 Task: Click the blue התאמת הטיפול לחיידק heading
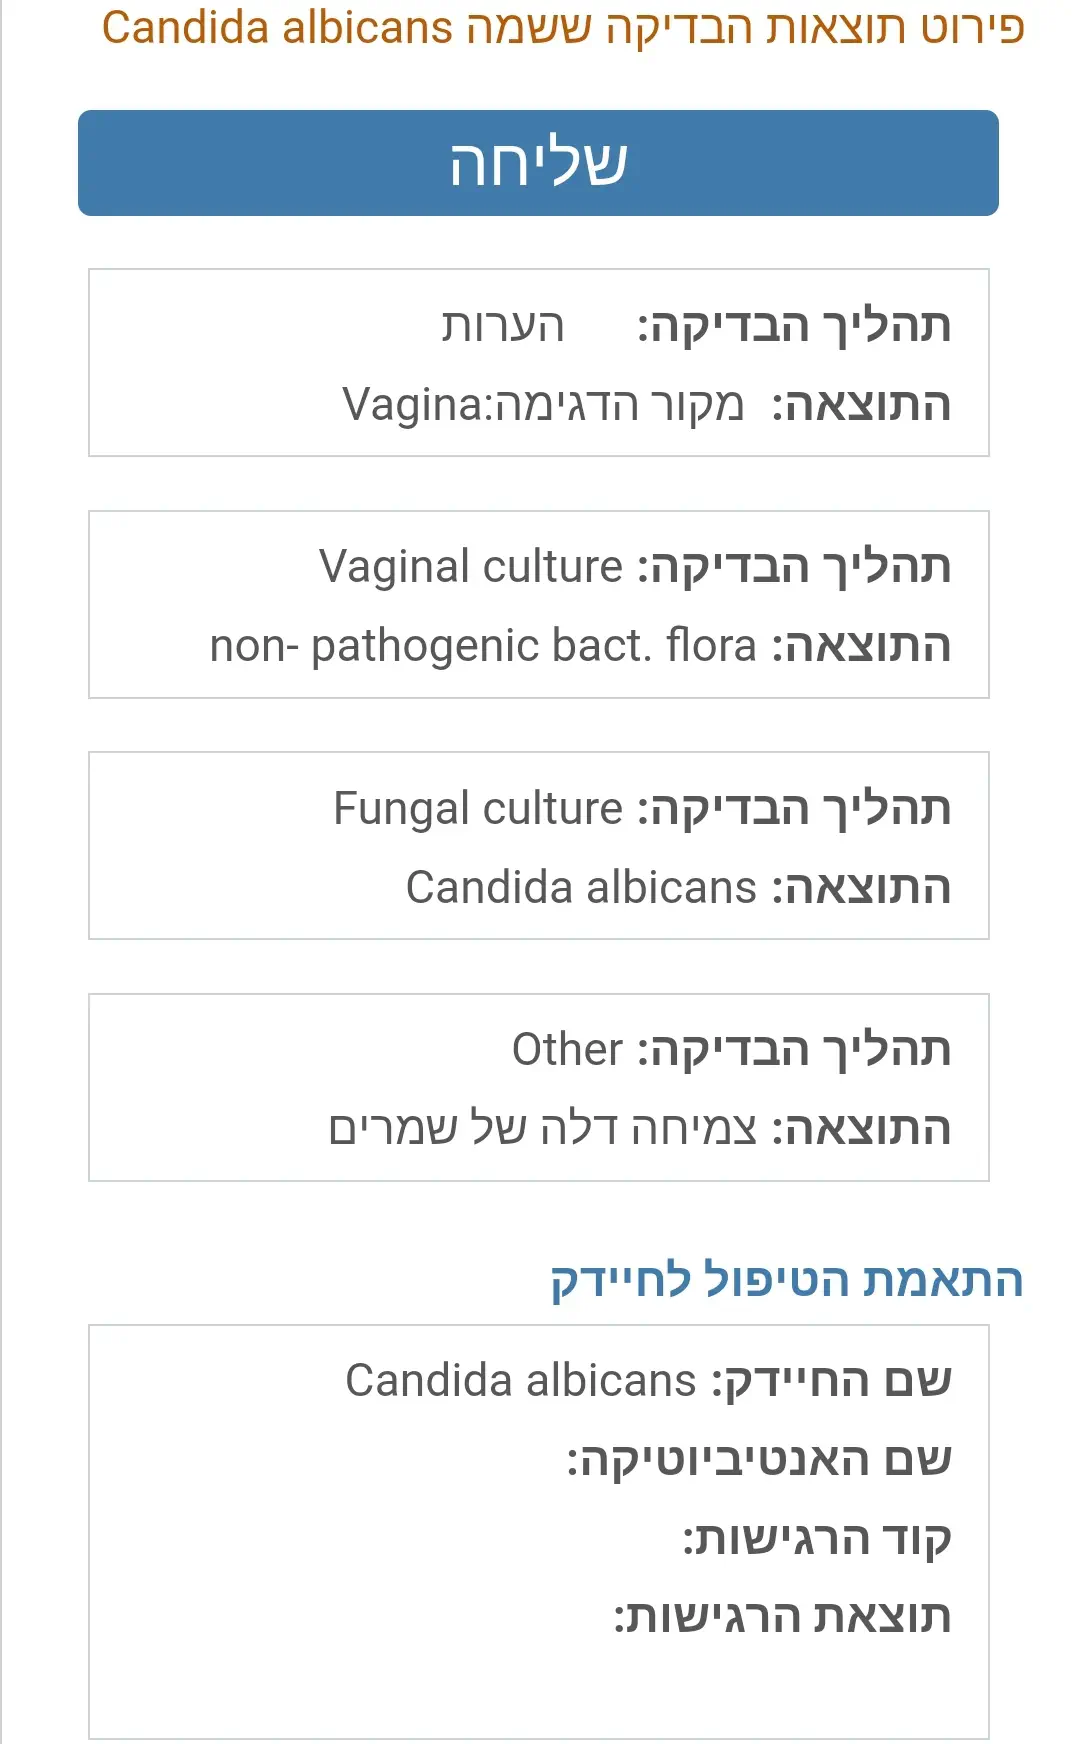click(786, 1280)
